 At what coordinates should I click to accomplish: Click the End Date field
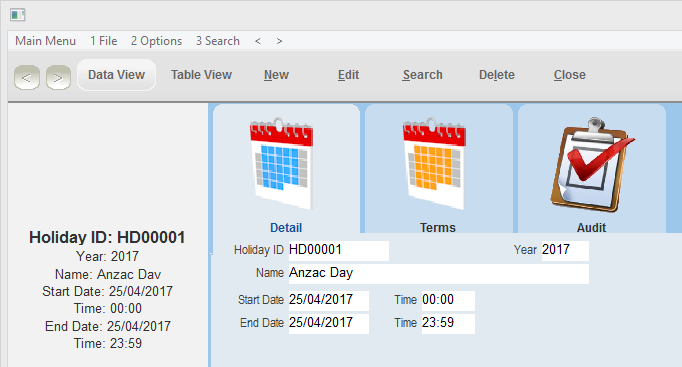click(x=329, y=324)
